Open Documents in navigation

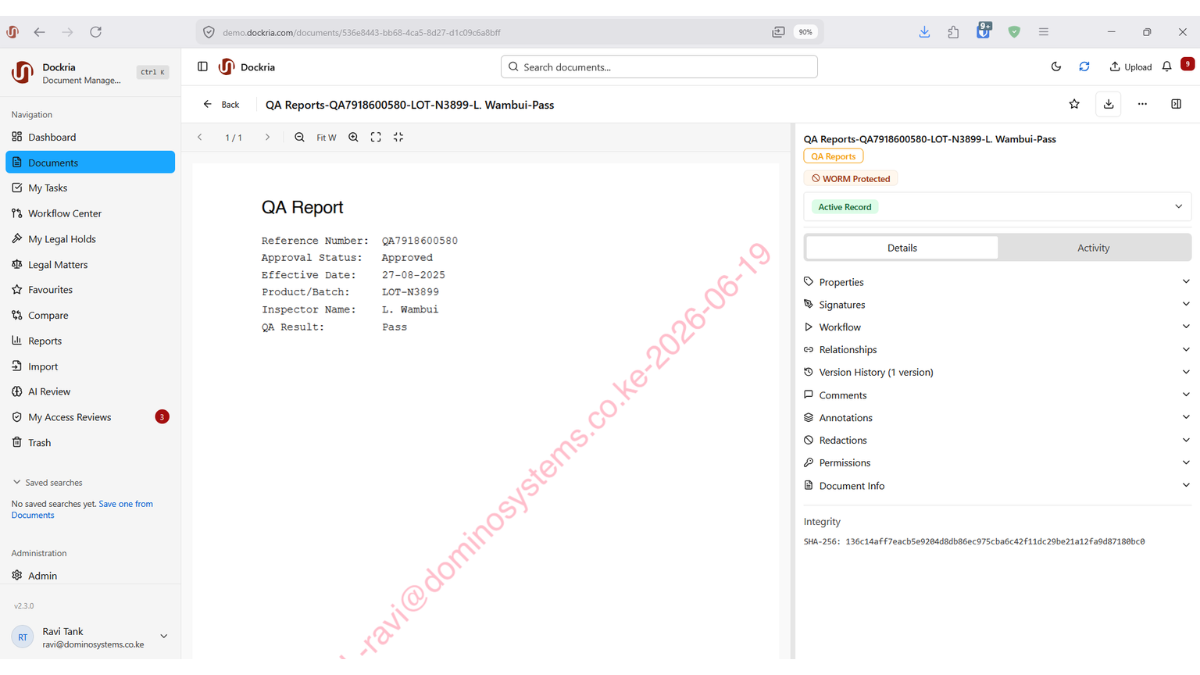tap(90, 162)
